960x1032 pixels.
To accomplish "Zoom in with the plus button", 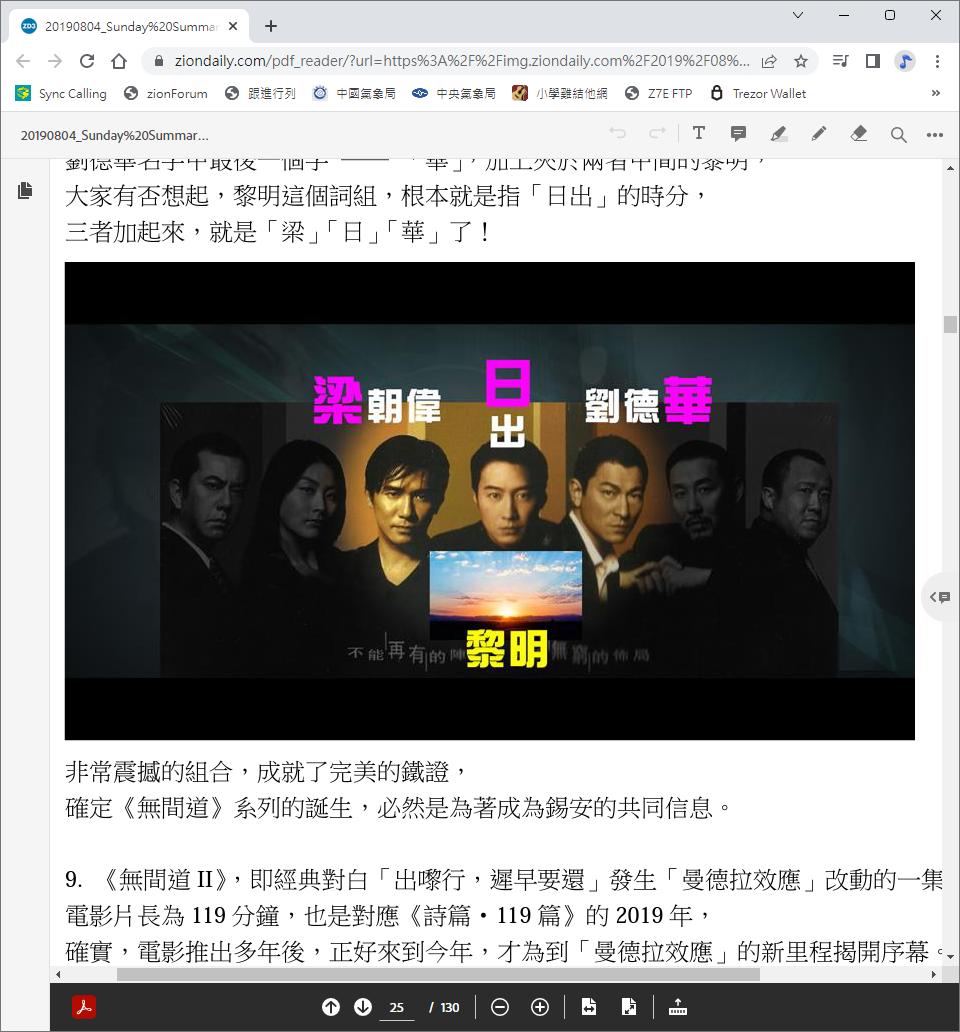I will tap(540, 1007).
